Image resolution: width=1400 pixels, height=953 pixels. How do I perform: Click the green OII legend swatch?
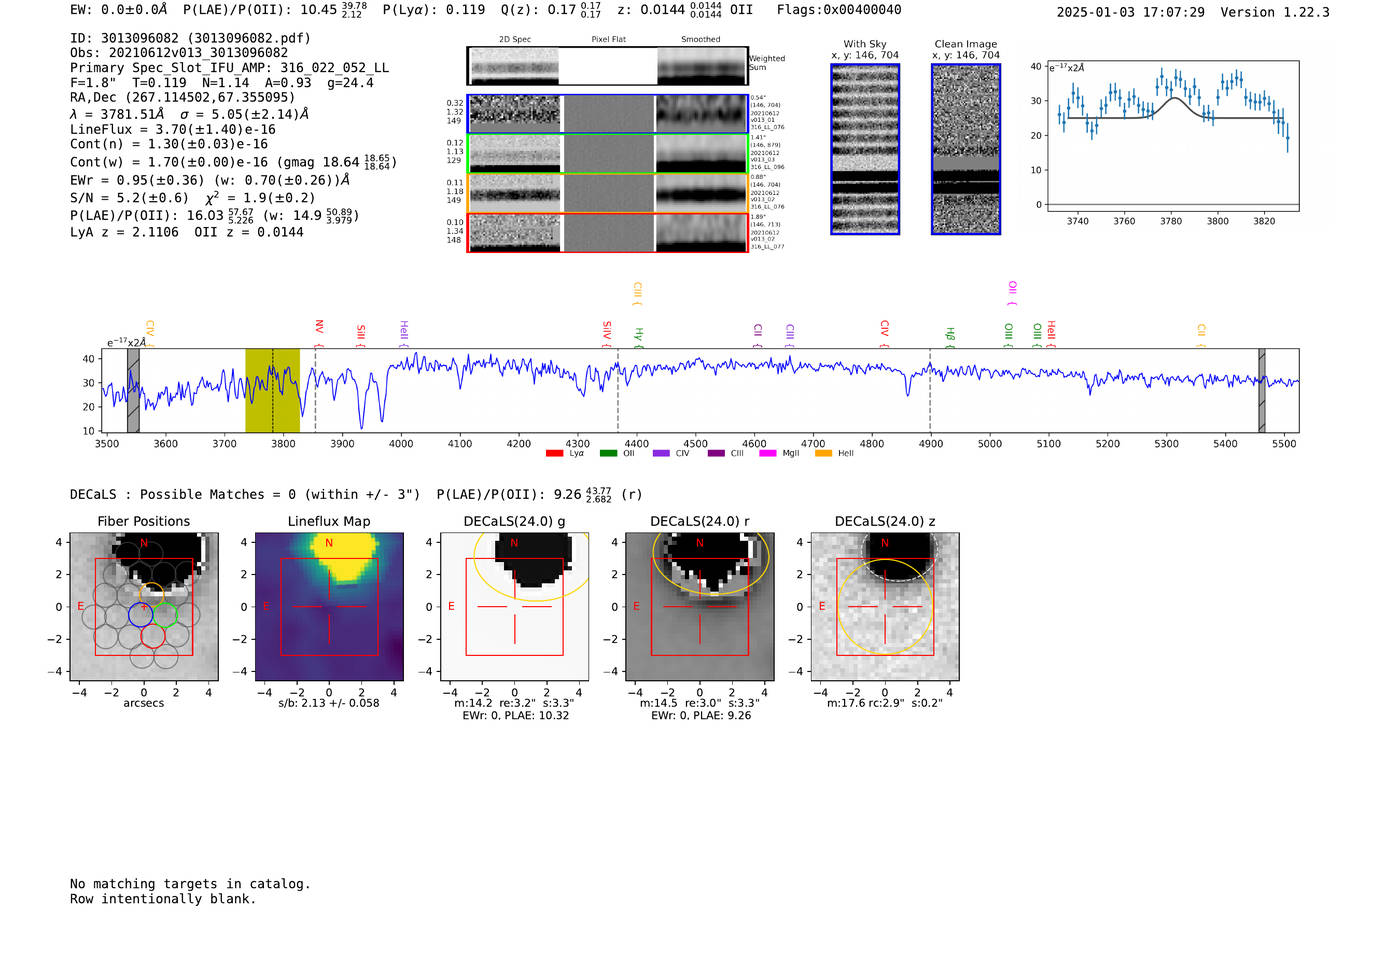[608, 454]
